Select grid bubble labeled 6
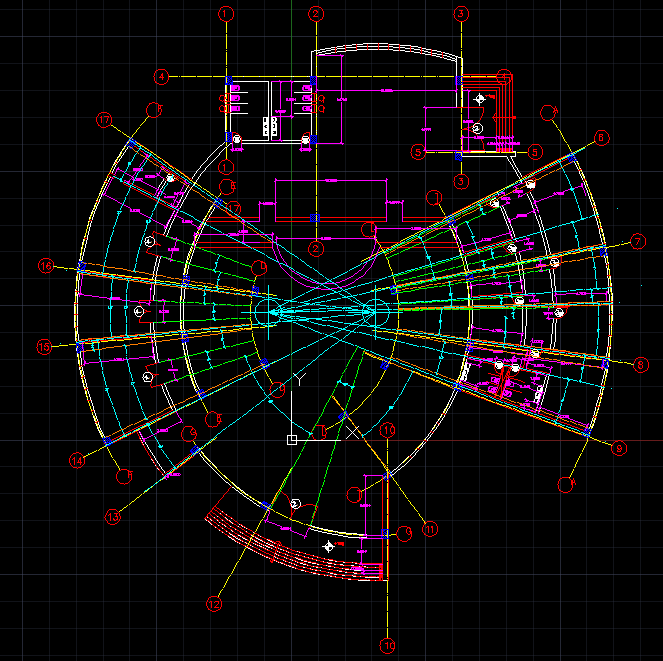This screenshot has width=663, height=661. pos(601,138)
